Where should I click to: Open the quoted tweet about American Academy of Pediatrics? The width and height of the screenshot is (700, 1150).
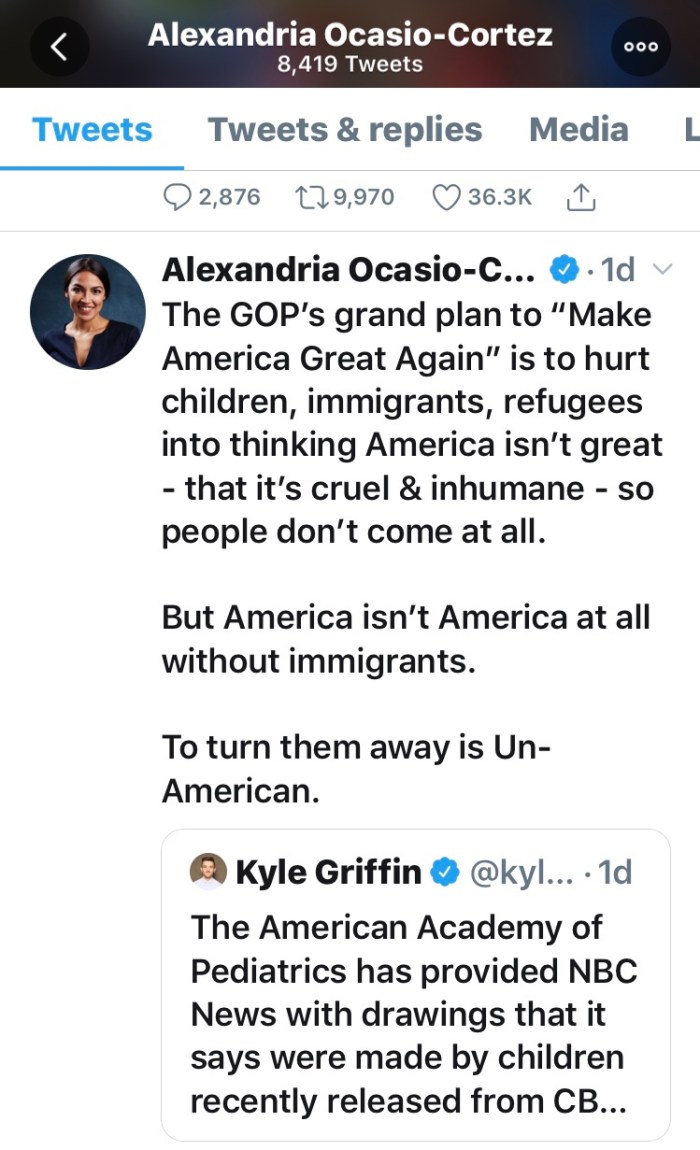[x=415, y=1015]
